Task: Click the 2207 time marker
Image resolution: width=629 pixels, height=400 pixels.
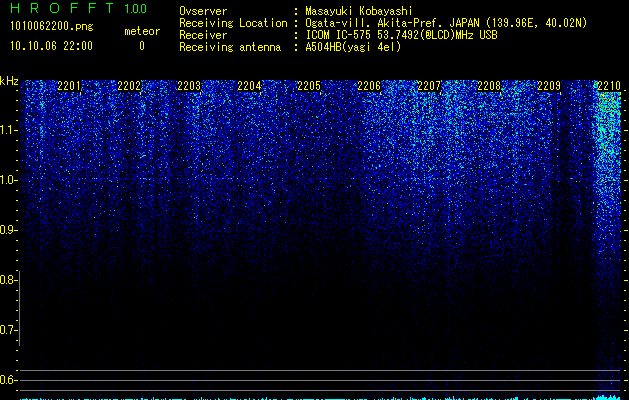Action: pyautogui.click(x=429, y=86)
